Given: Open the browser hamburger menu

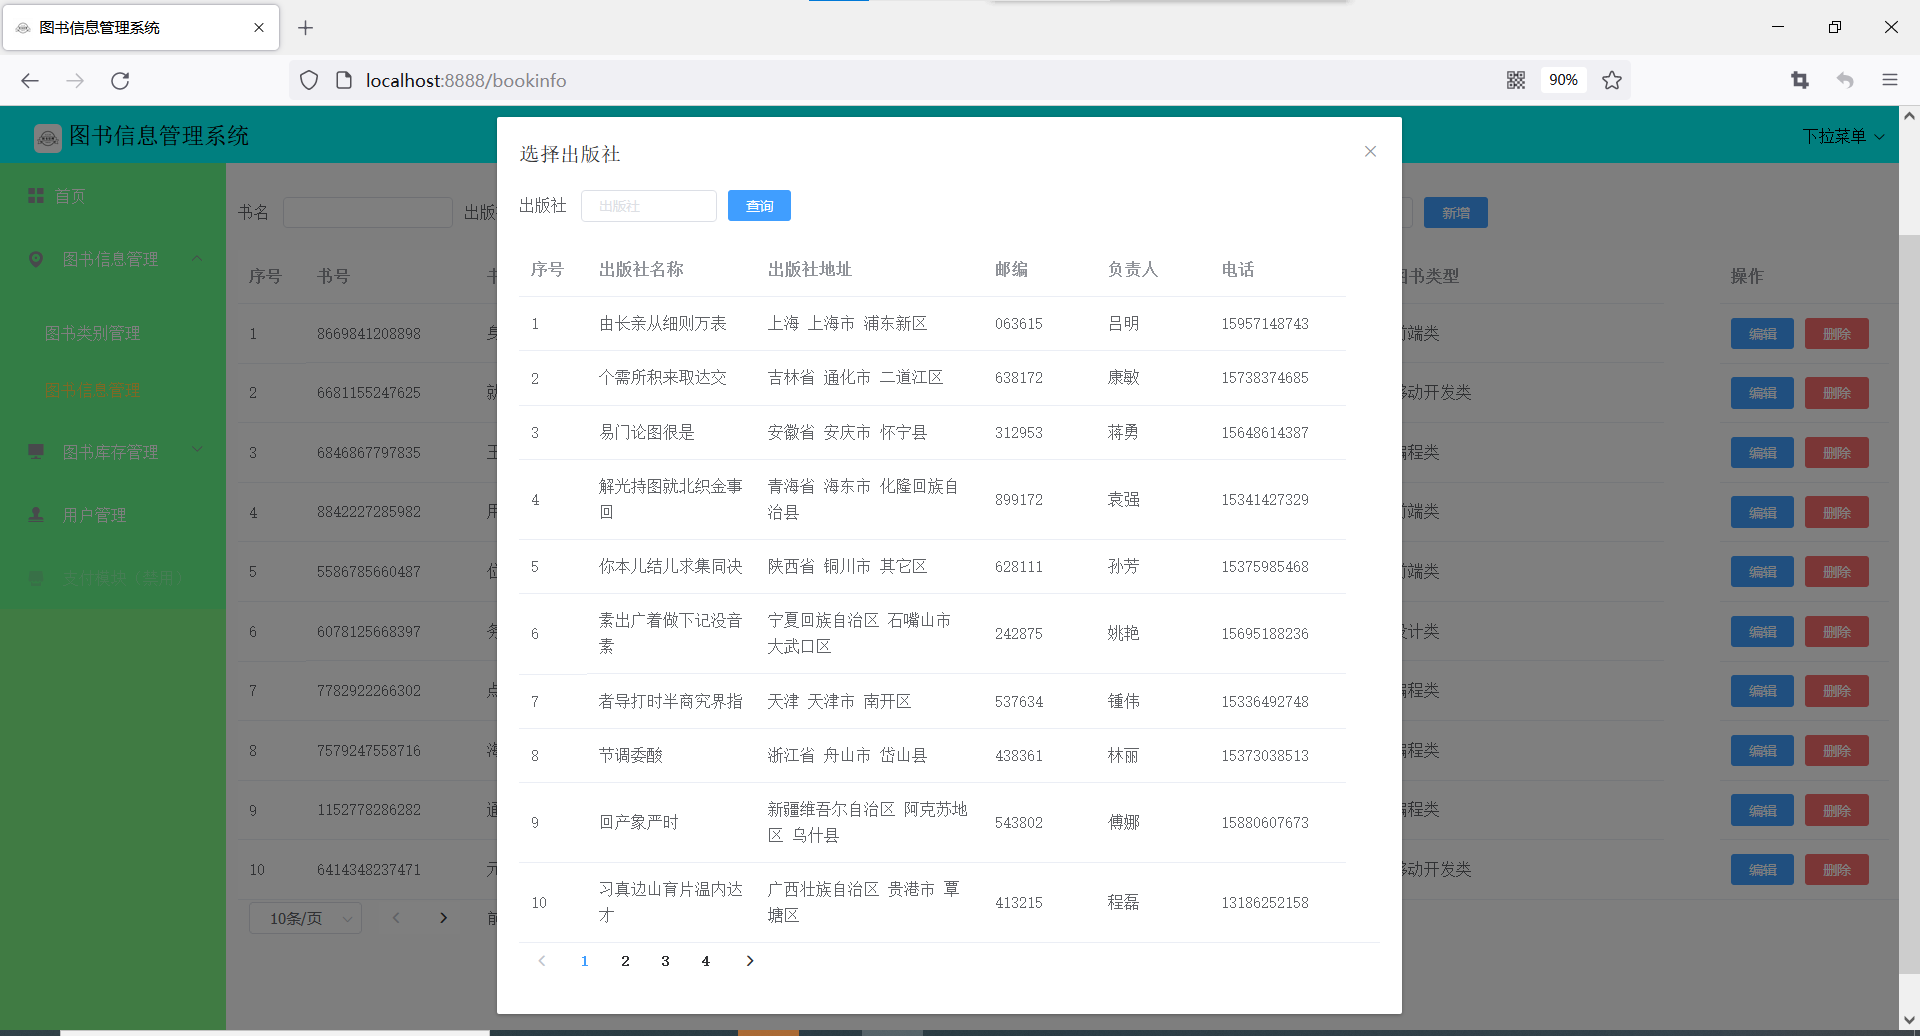Looking at the screenshot, I should click(x=1890, y=80).
